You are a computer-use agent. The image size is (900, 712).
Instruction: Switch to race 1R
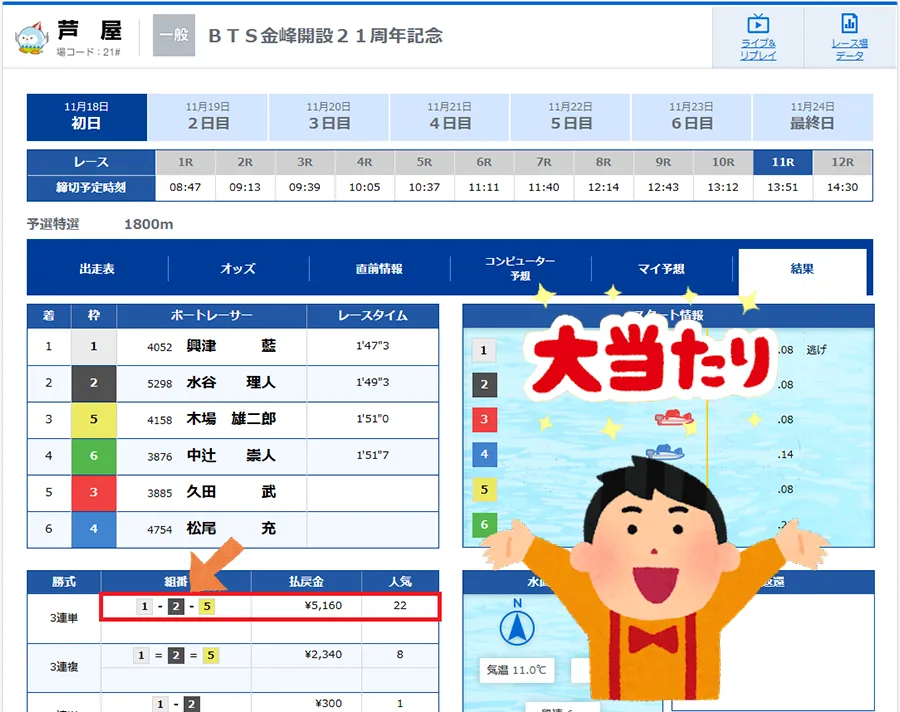[185, 162]
